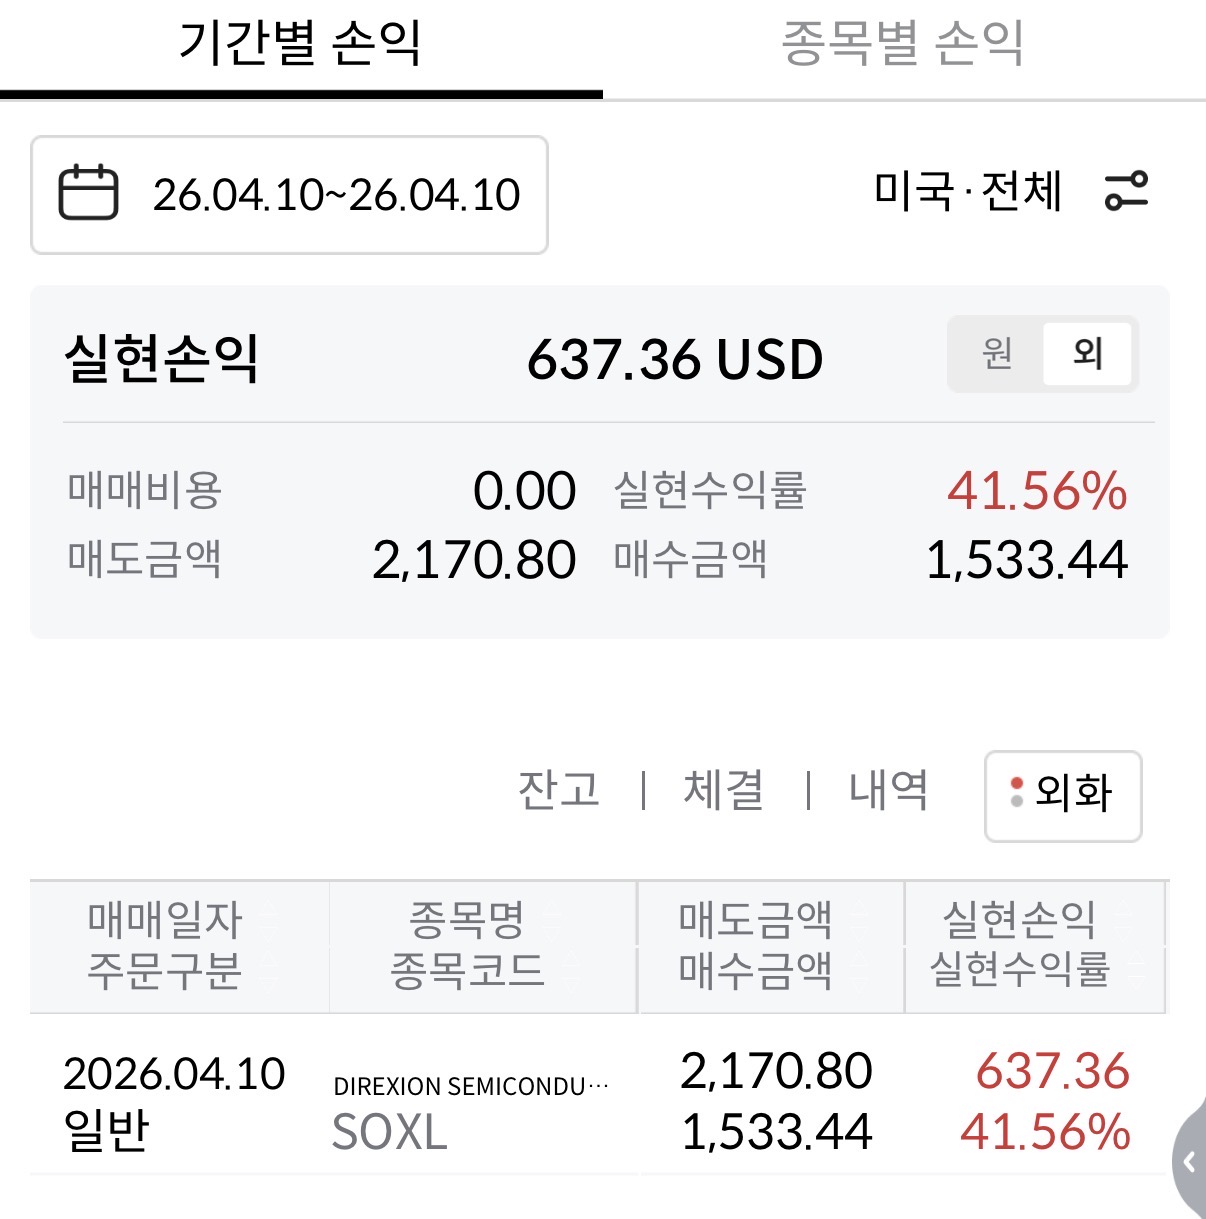Open the 잔고 link
Image resolution: width=1206 pixels, height=1219 pixels.
pyautogui.click(x=558, y=790)
